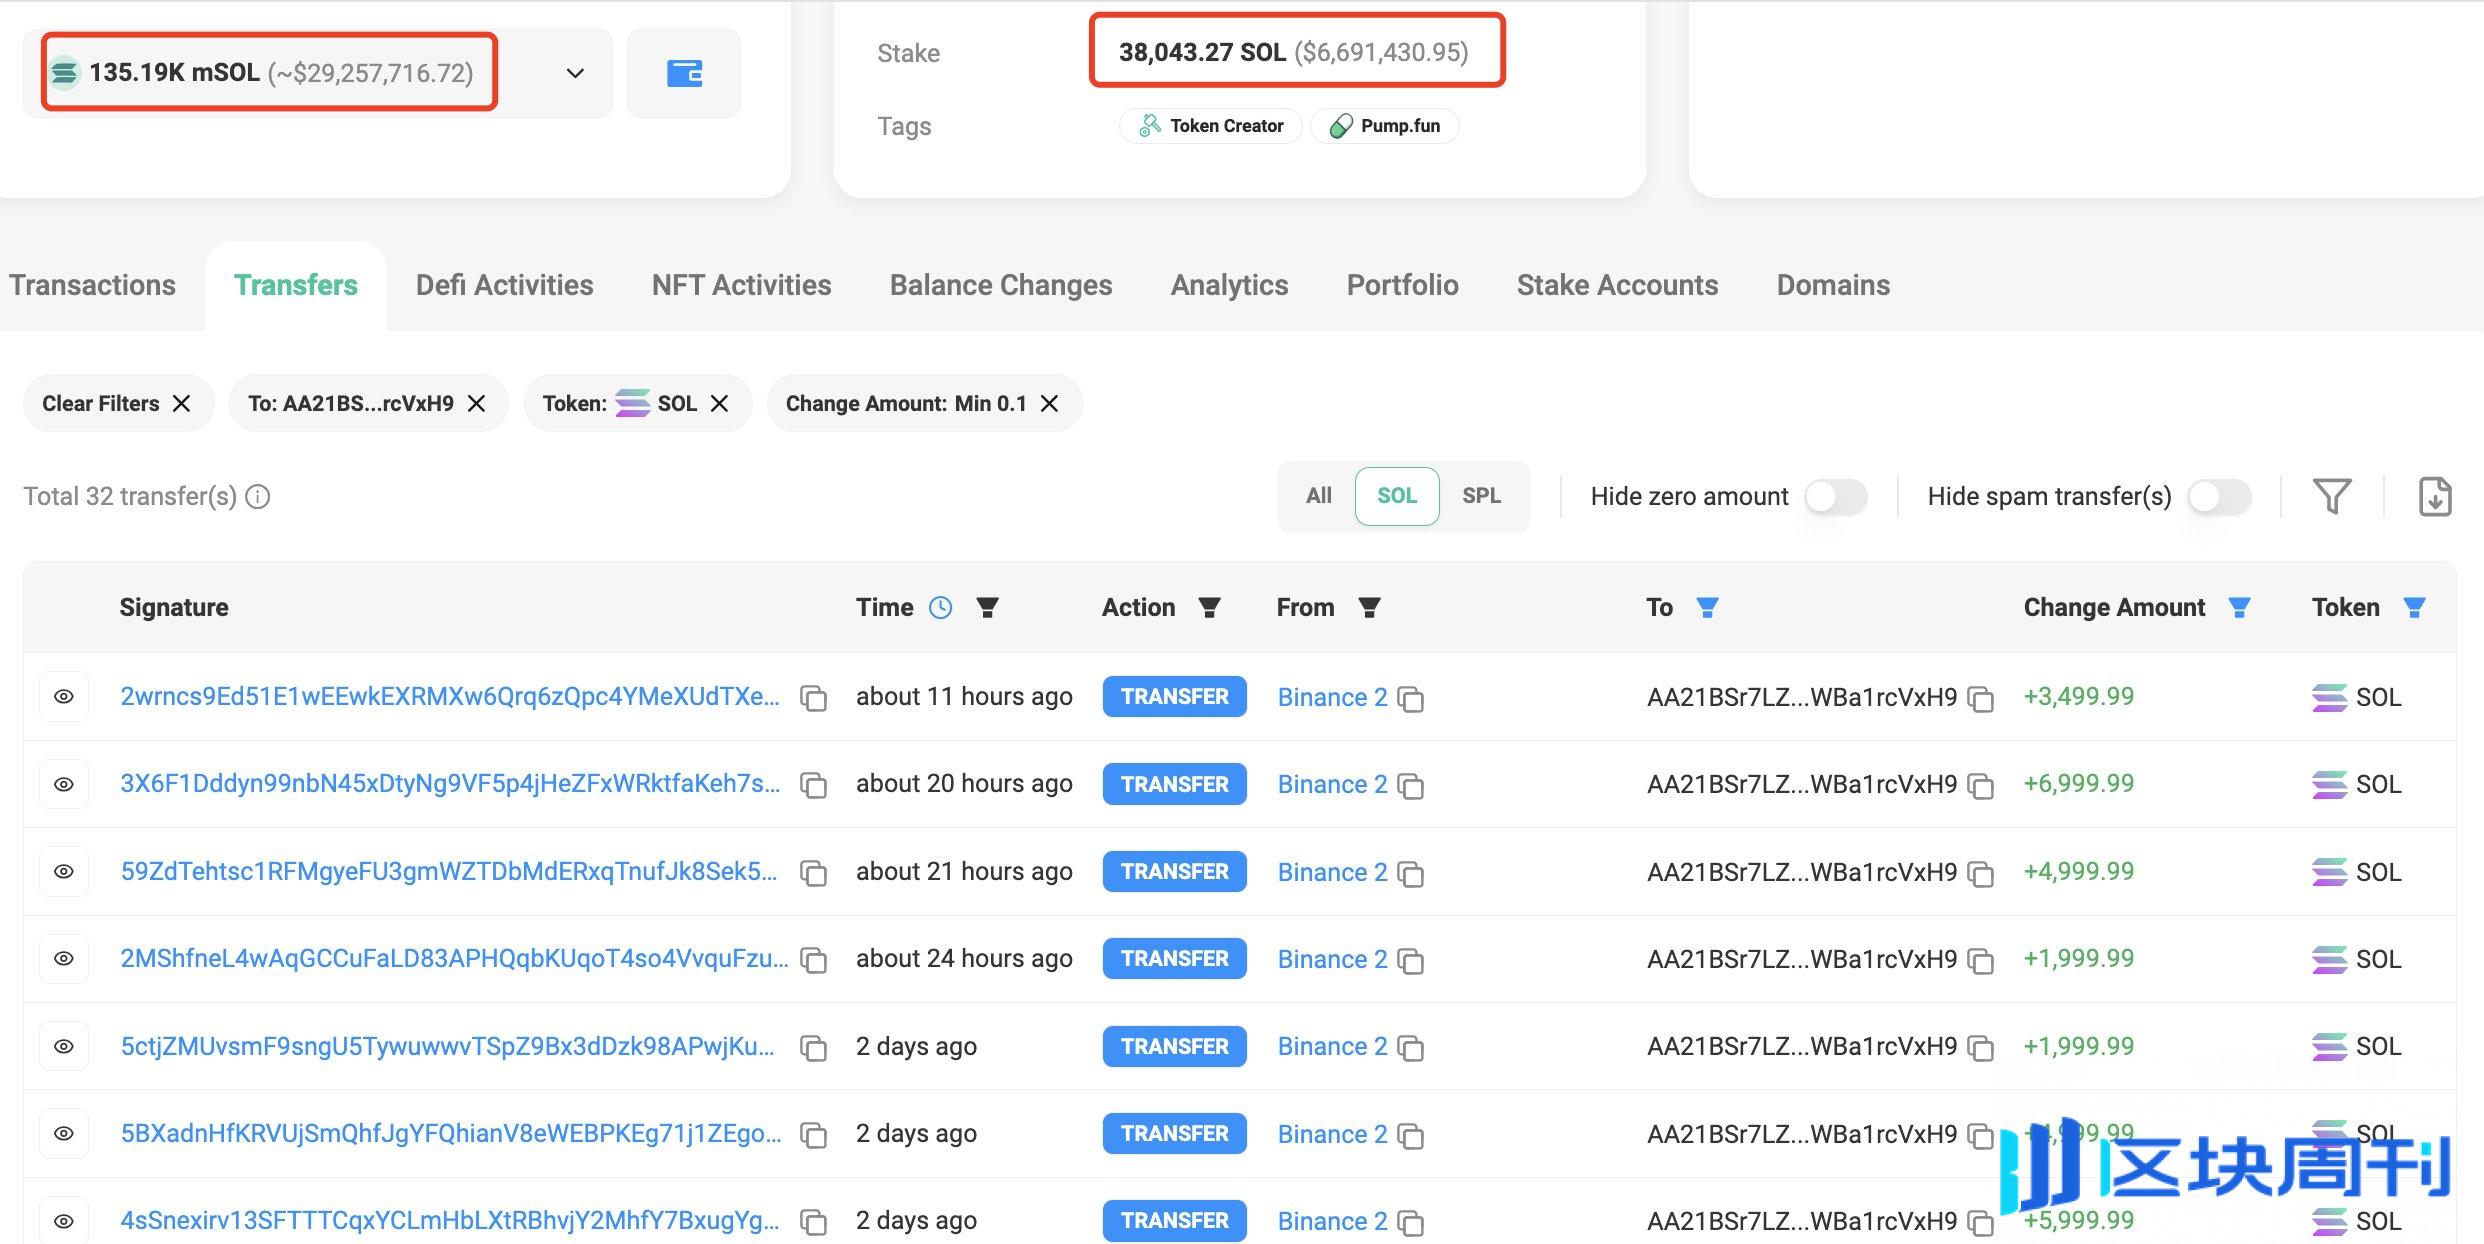Click the Pump.fun tag
The height and width of the screenshot is (1244, 2484).
pyautogui.click(x=1385, y=126)
